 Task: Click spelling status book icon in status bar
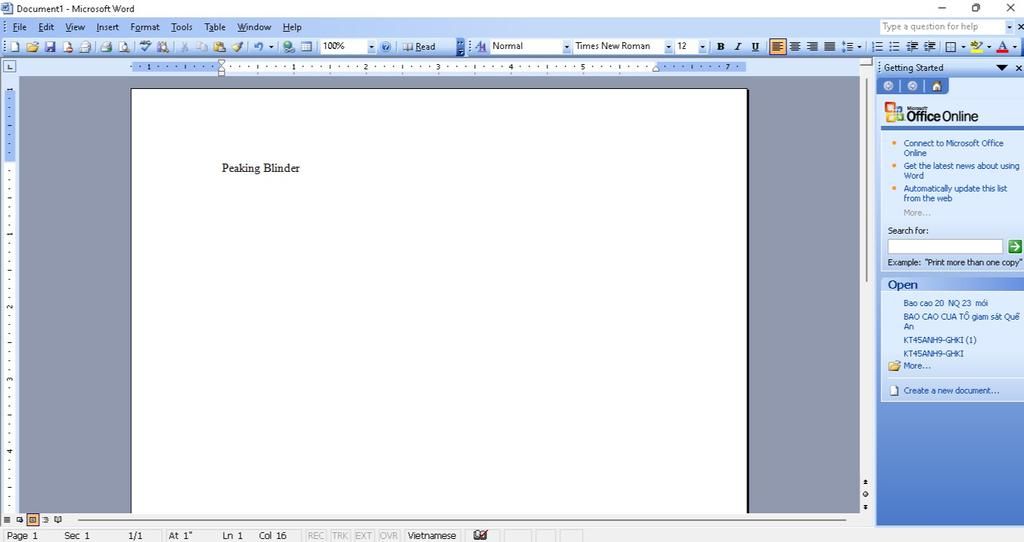tap(480, 535)
